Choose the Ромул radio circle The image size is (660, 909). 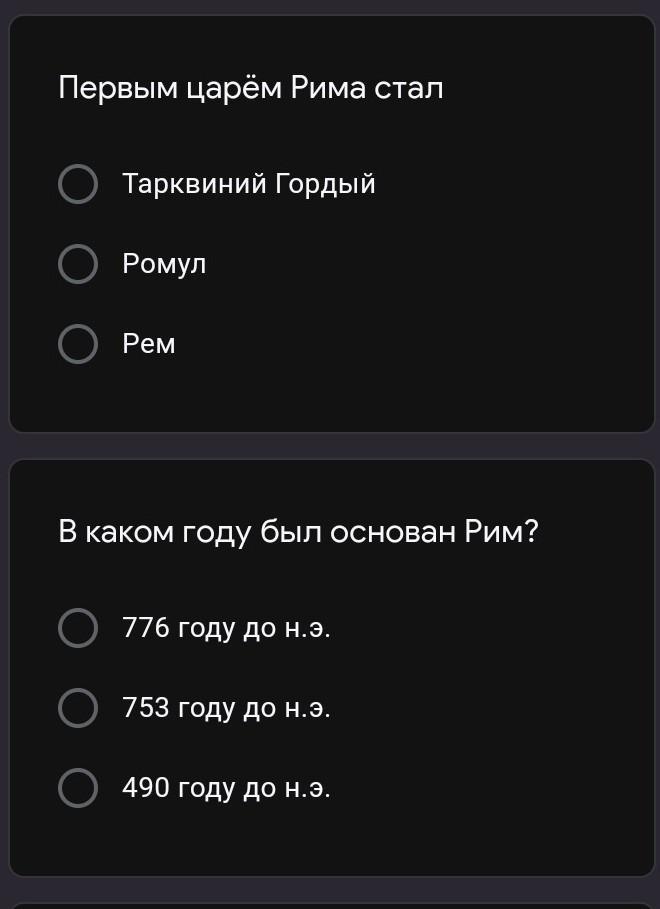[78, 265]
